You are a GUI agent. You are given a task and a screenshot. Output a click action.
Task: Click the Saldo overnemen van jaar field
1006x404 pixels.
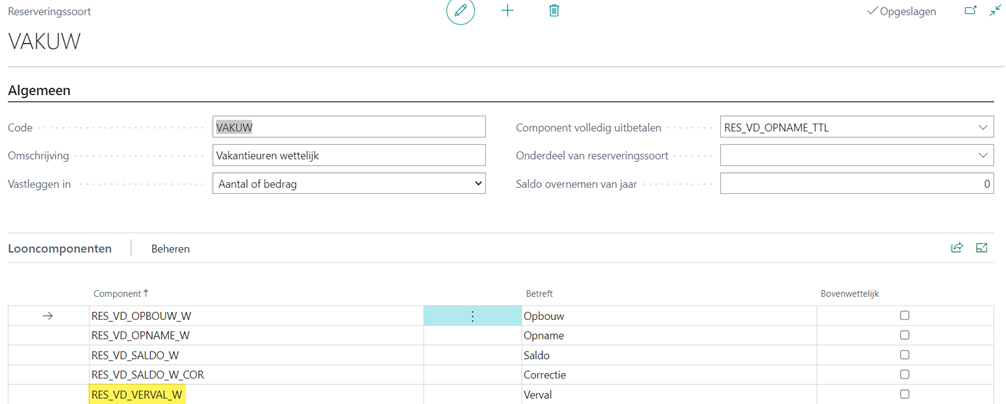[x=856, y=184]
